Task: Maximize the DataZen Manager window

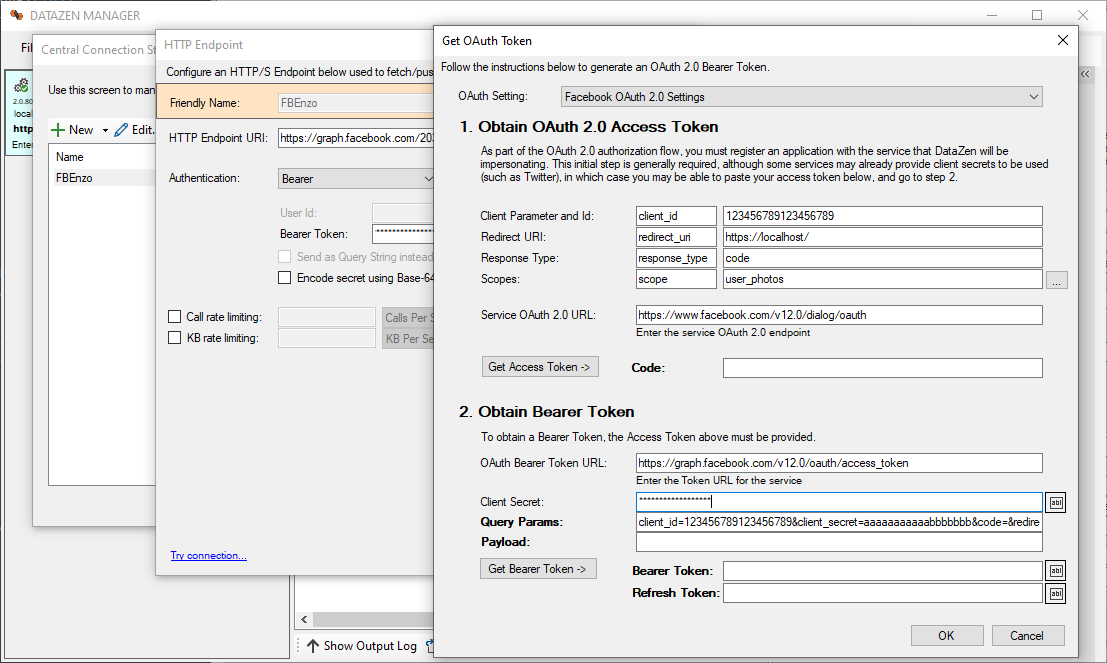Action: pos(1036,15)
